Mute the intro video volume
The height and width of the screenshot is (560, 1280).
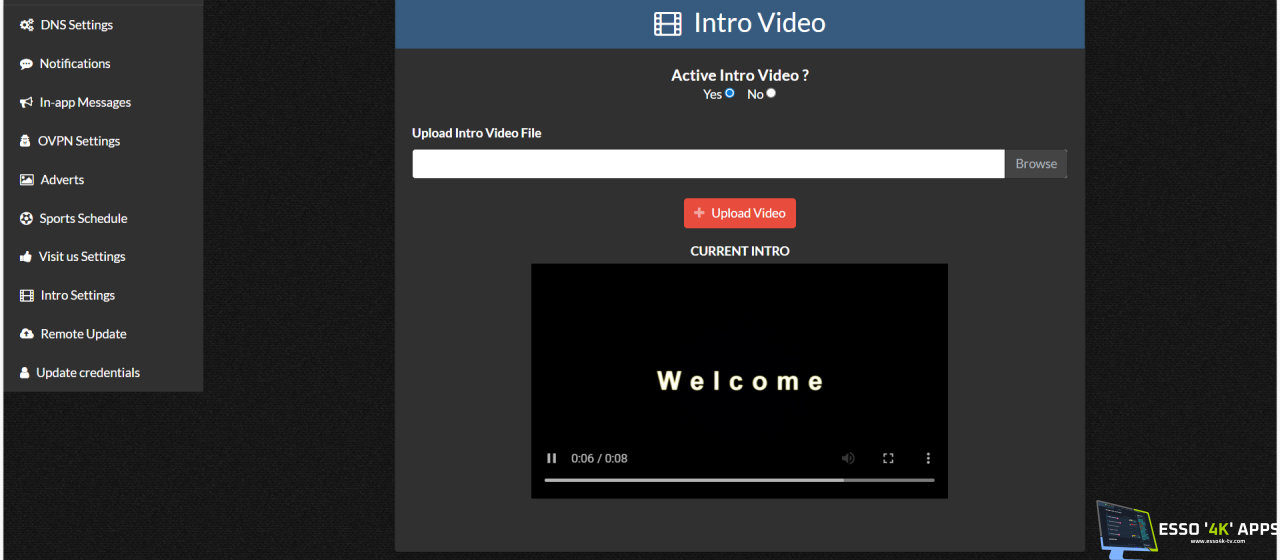click(x=848, y=458)
